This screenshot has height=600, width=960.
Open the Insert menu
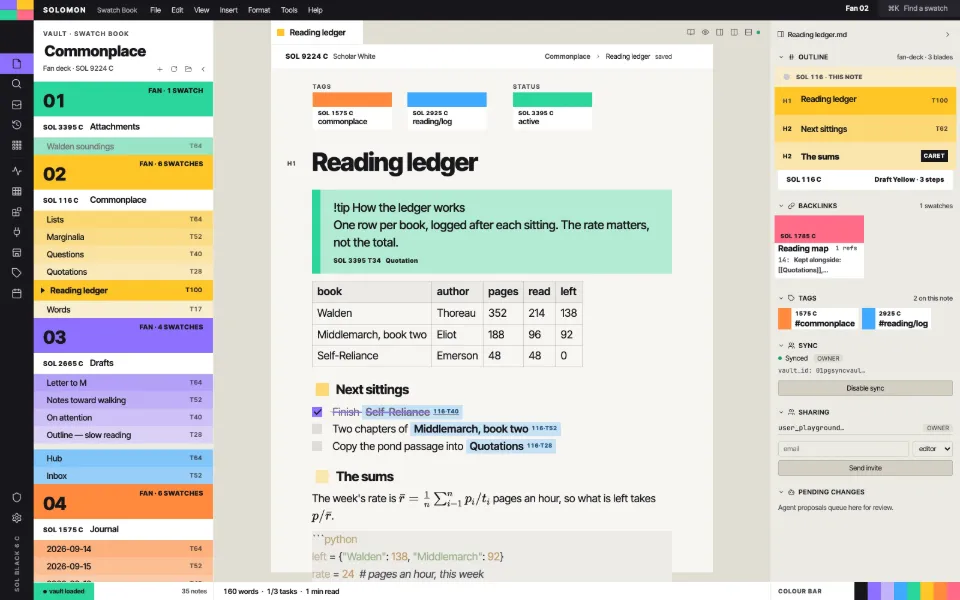(x=228, y=10)
